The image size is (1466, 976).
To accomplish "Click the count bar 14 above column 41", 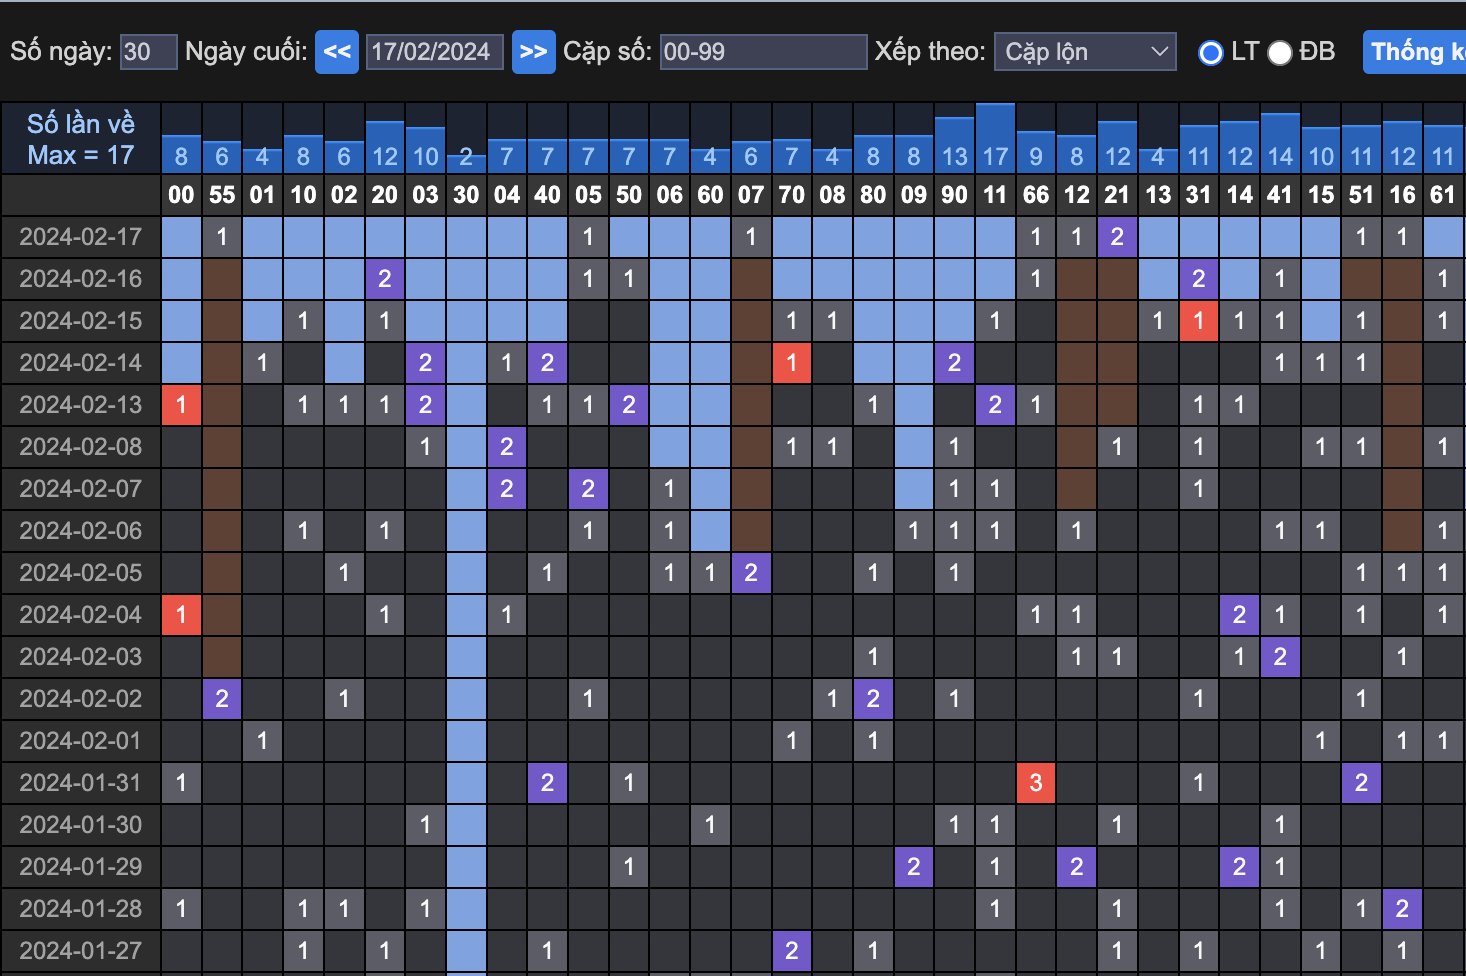I will click(1280, 143).
